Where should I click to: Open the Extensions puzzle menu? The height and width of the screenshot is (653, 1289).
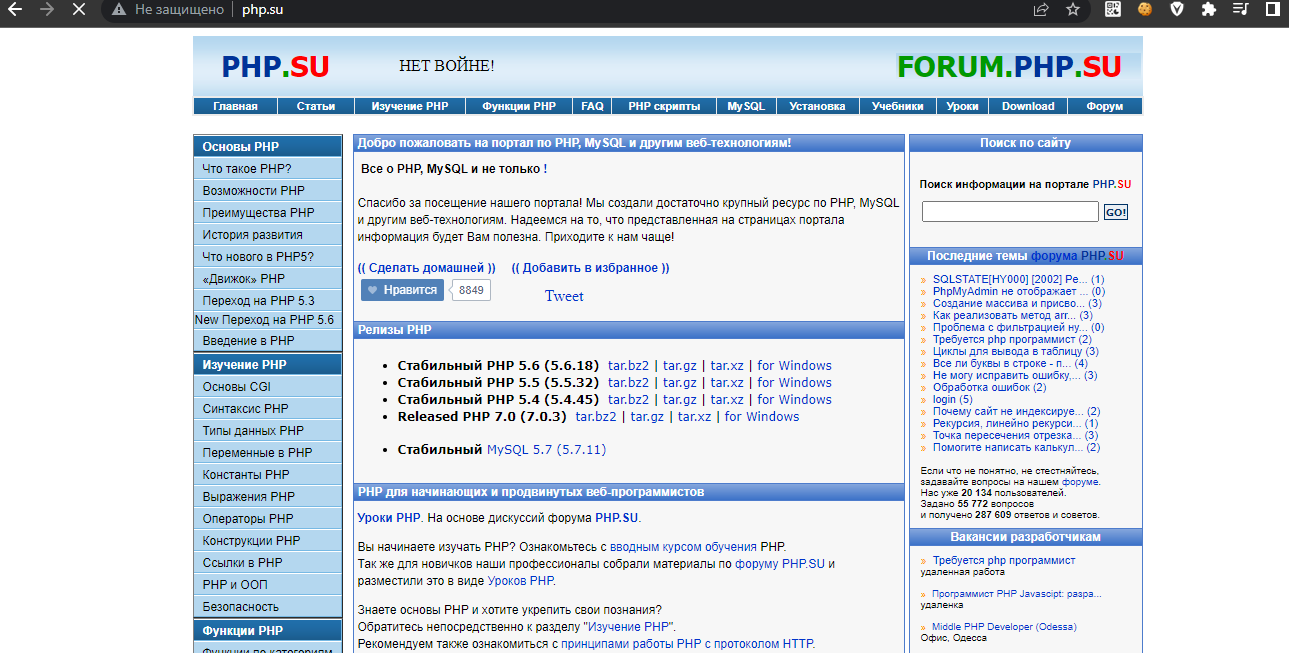(1208, 9)
